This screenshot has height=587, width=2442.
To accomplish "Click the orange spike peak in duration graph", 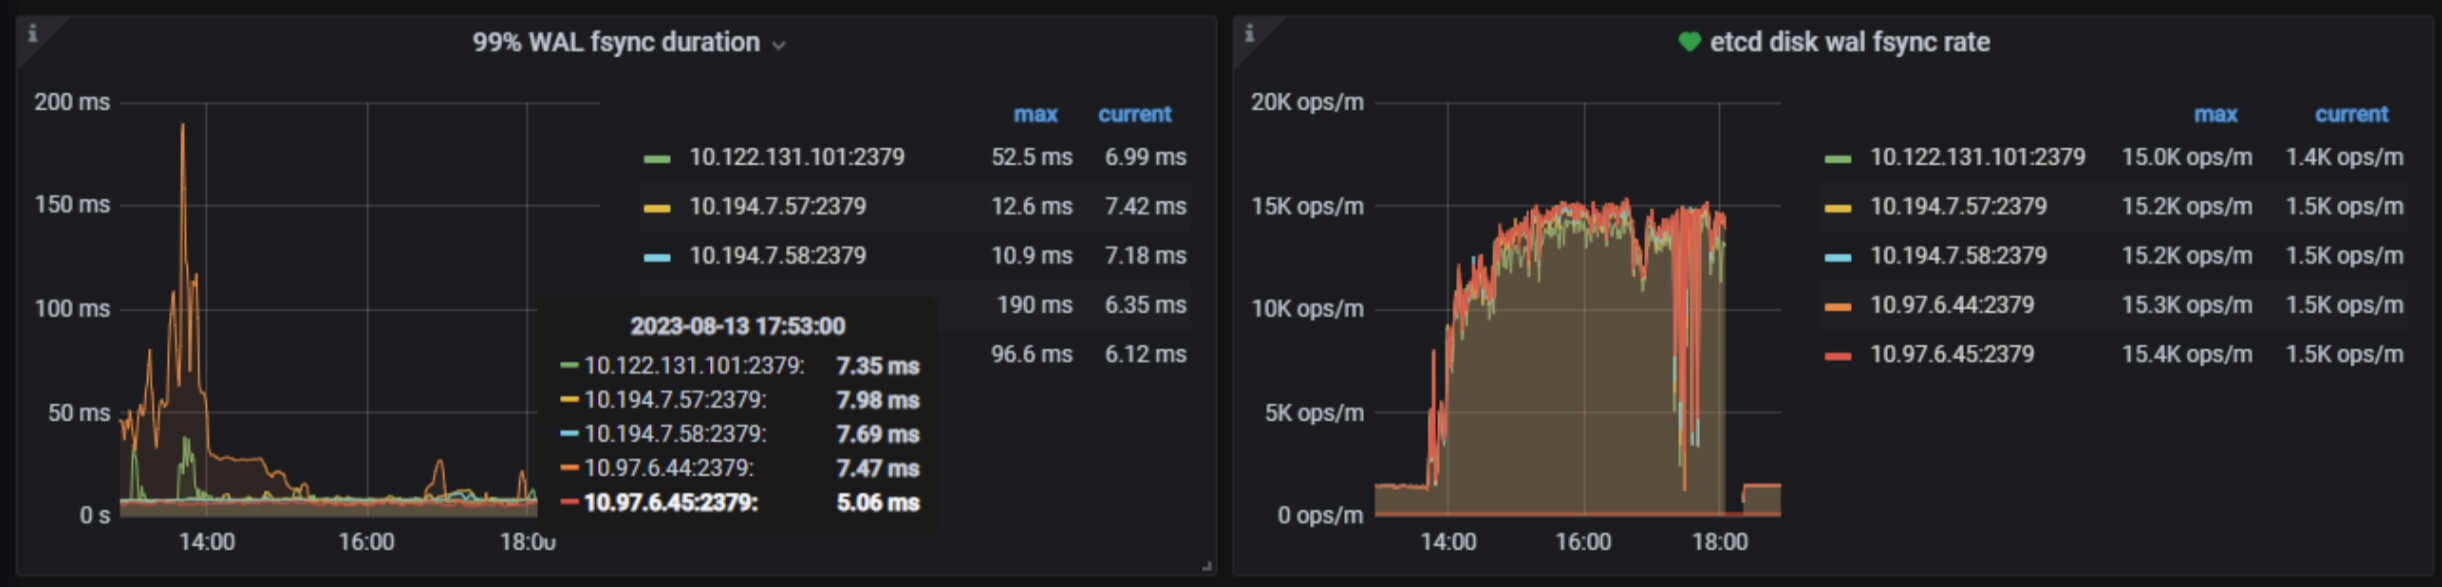I will 183,126.
